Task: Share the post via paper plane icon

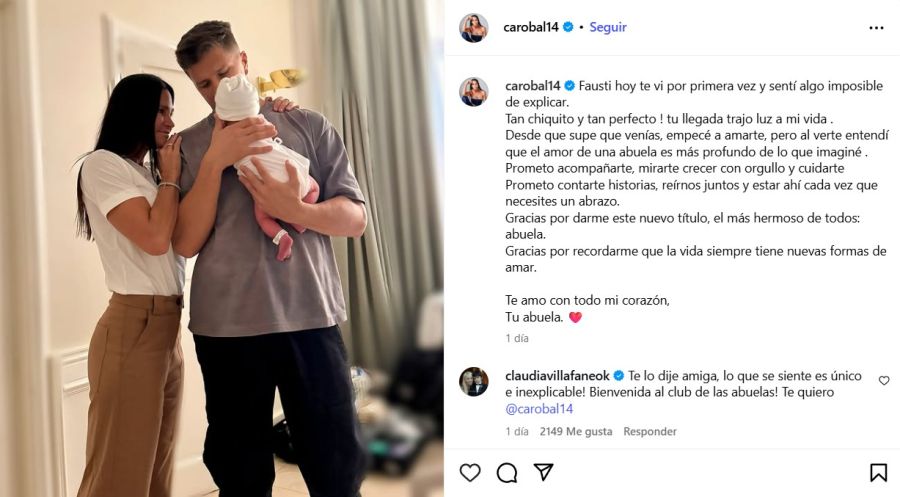Action: pos(543,472)
